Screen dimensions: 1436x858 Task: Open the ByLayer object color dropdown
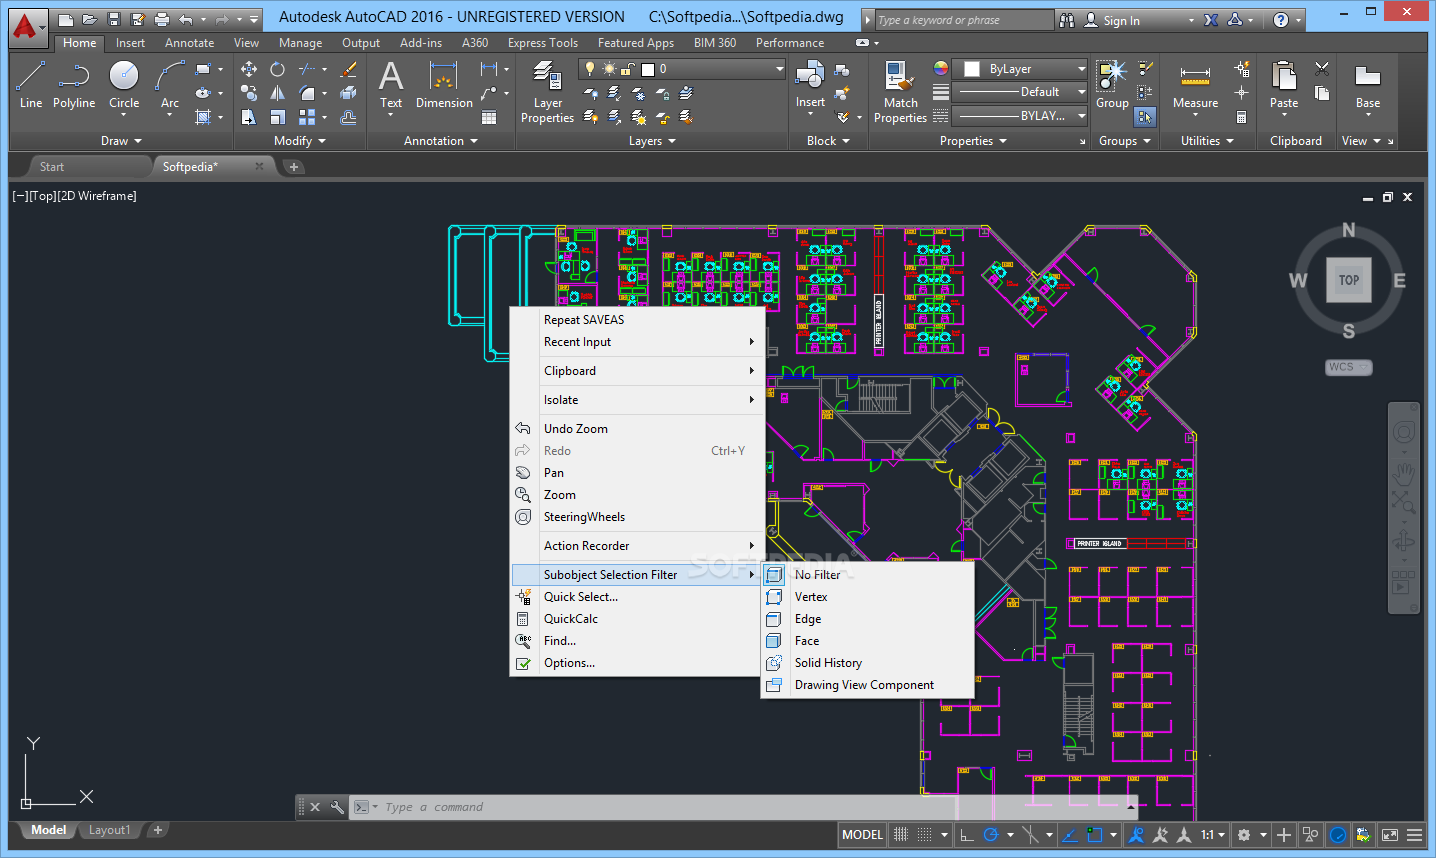coord(1020,69)
